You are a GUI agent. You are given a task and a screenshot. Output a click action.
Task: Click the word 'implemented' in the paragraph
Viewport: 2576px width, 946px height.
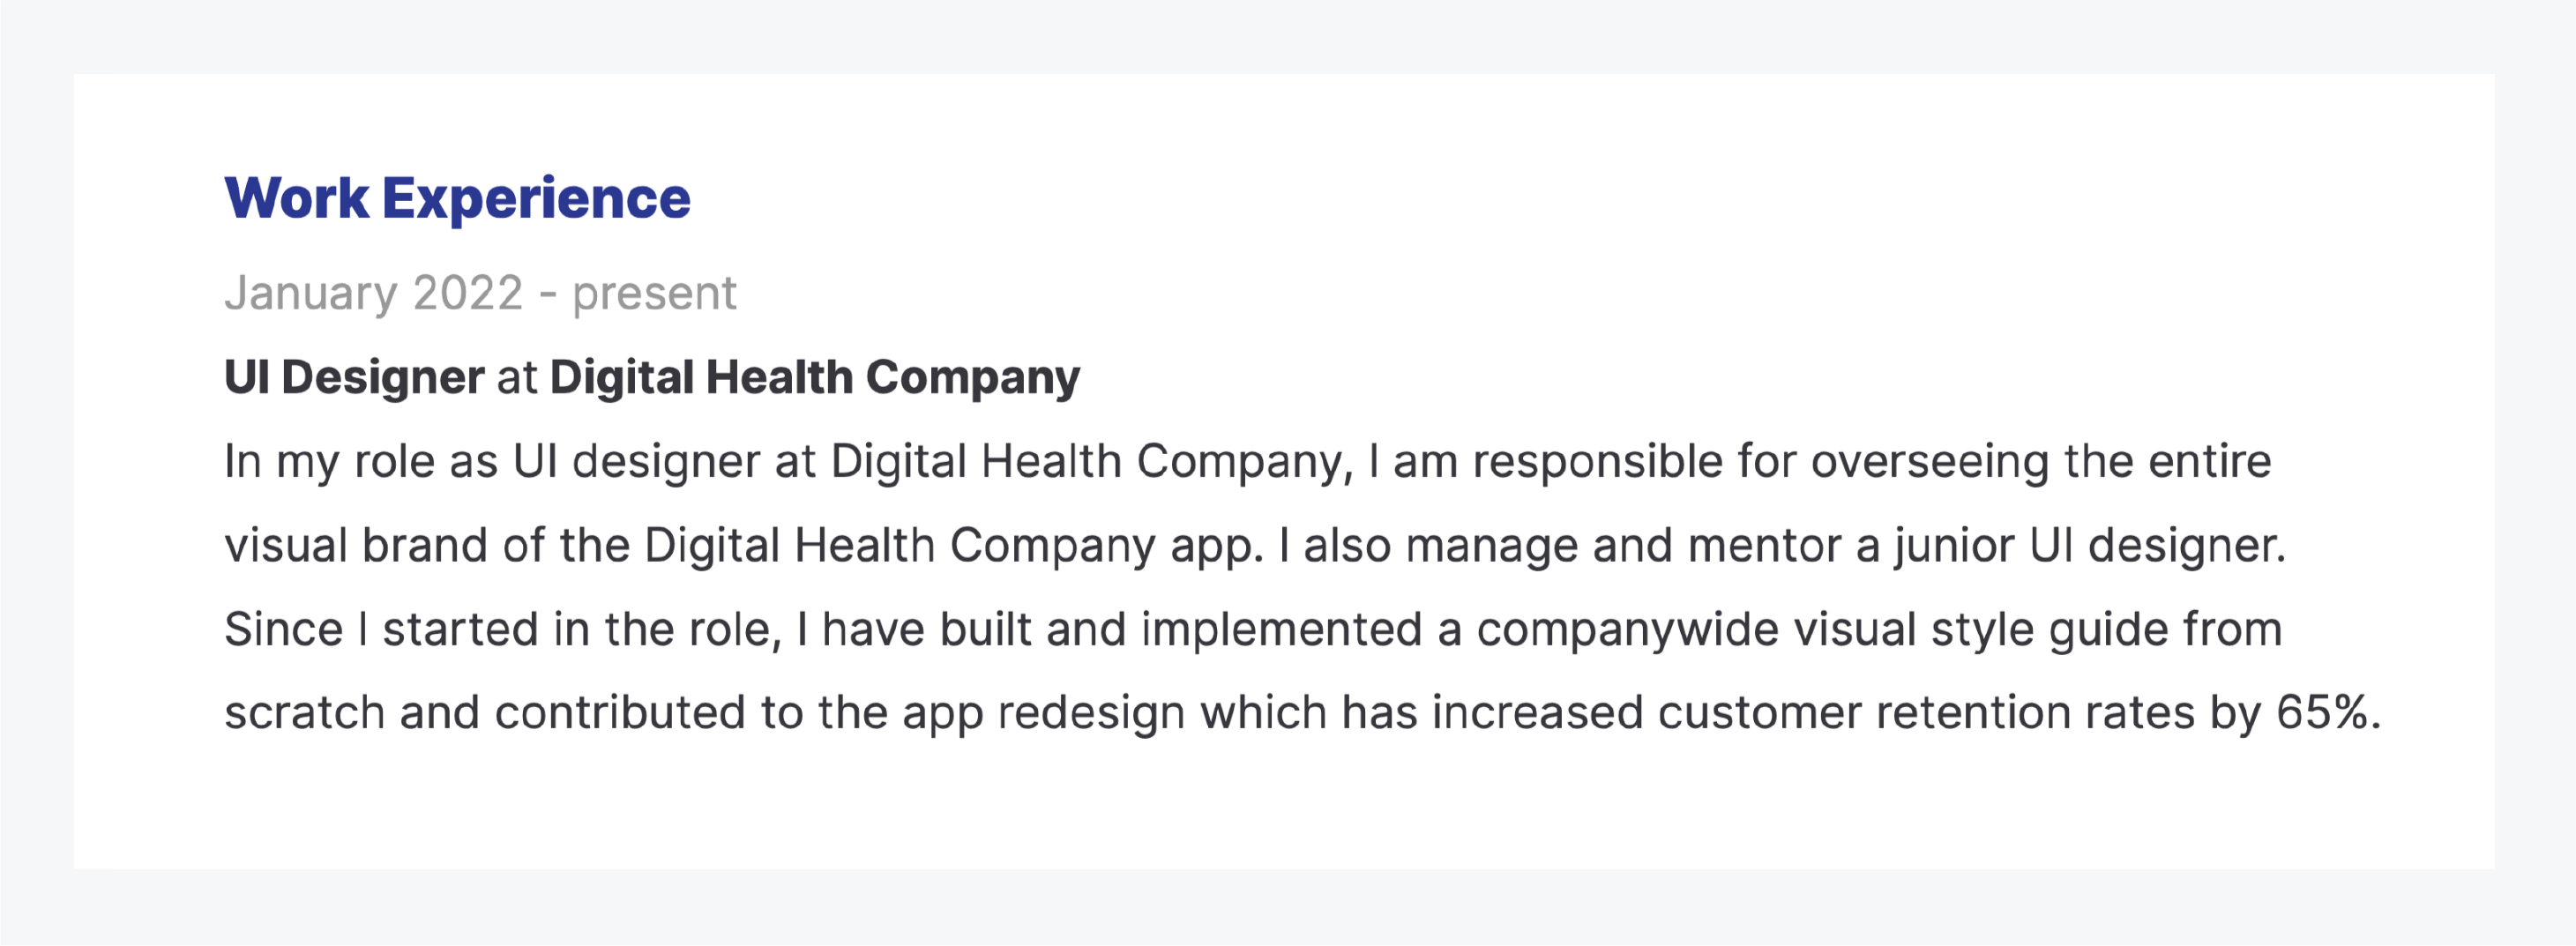click(x=1281, y=629)
